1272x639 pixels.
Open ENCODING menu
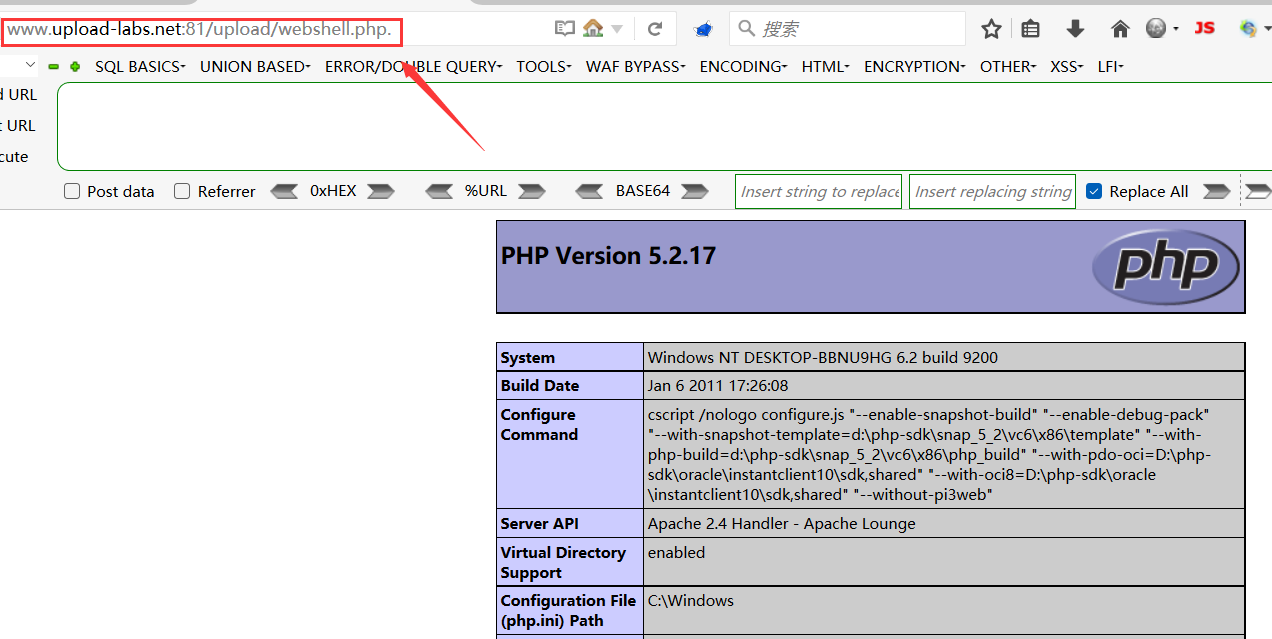pyautogui.click(x=743, y=67)
